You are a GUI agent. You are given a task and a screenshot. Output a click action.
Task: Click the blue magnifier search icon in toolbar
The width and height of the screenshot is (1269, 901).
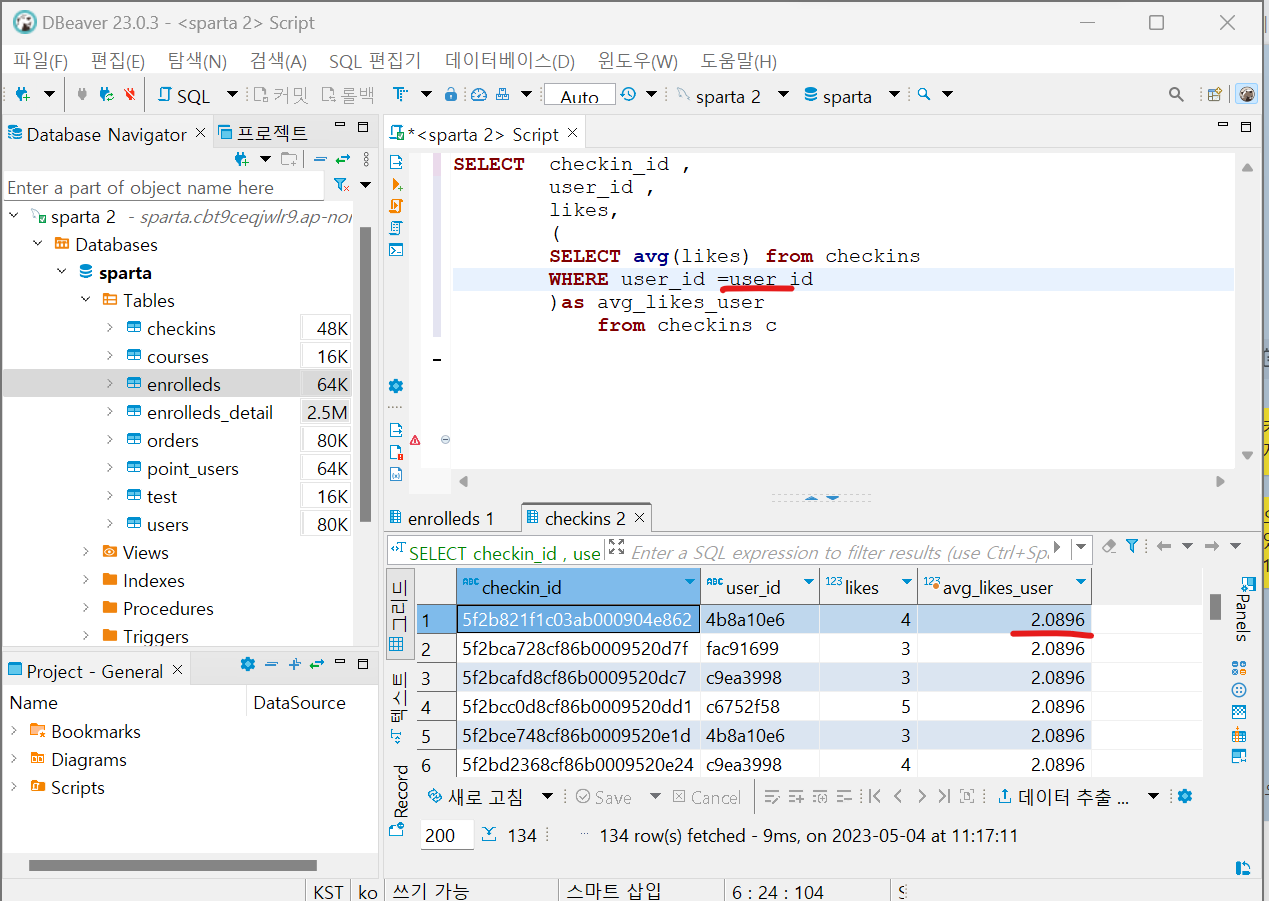pos(924,95)
